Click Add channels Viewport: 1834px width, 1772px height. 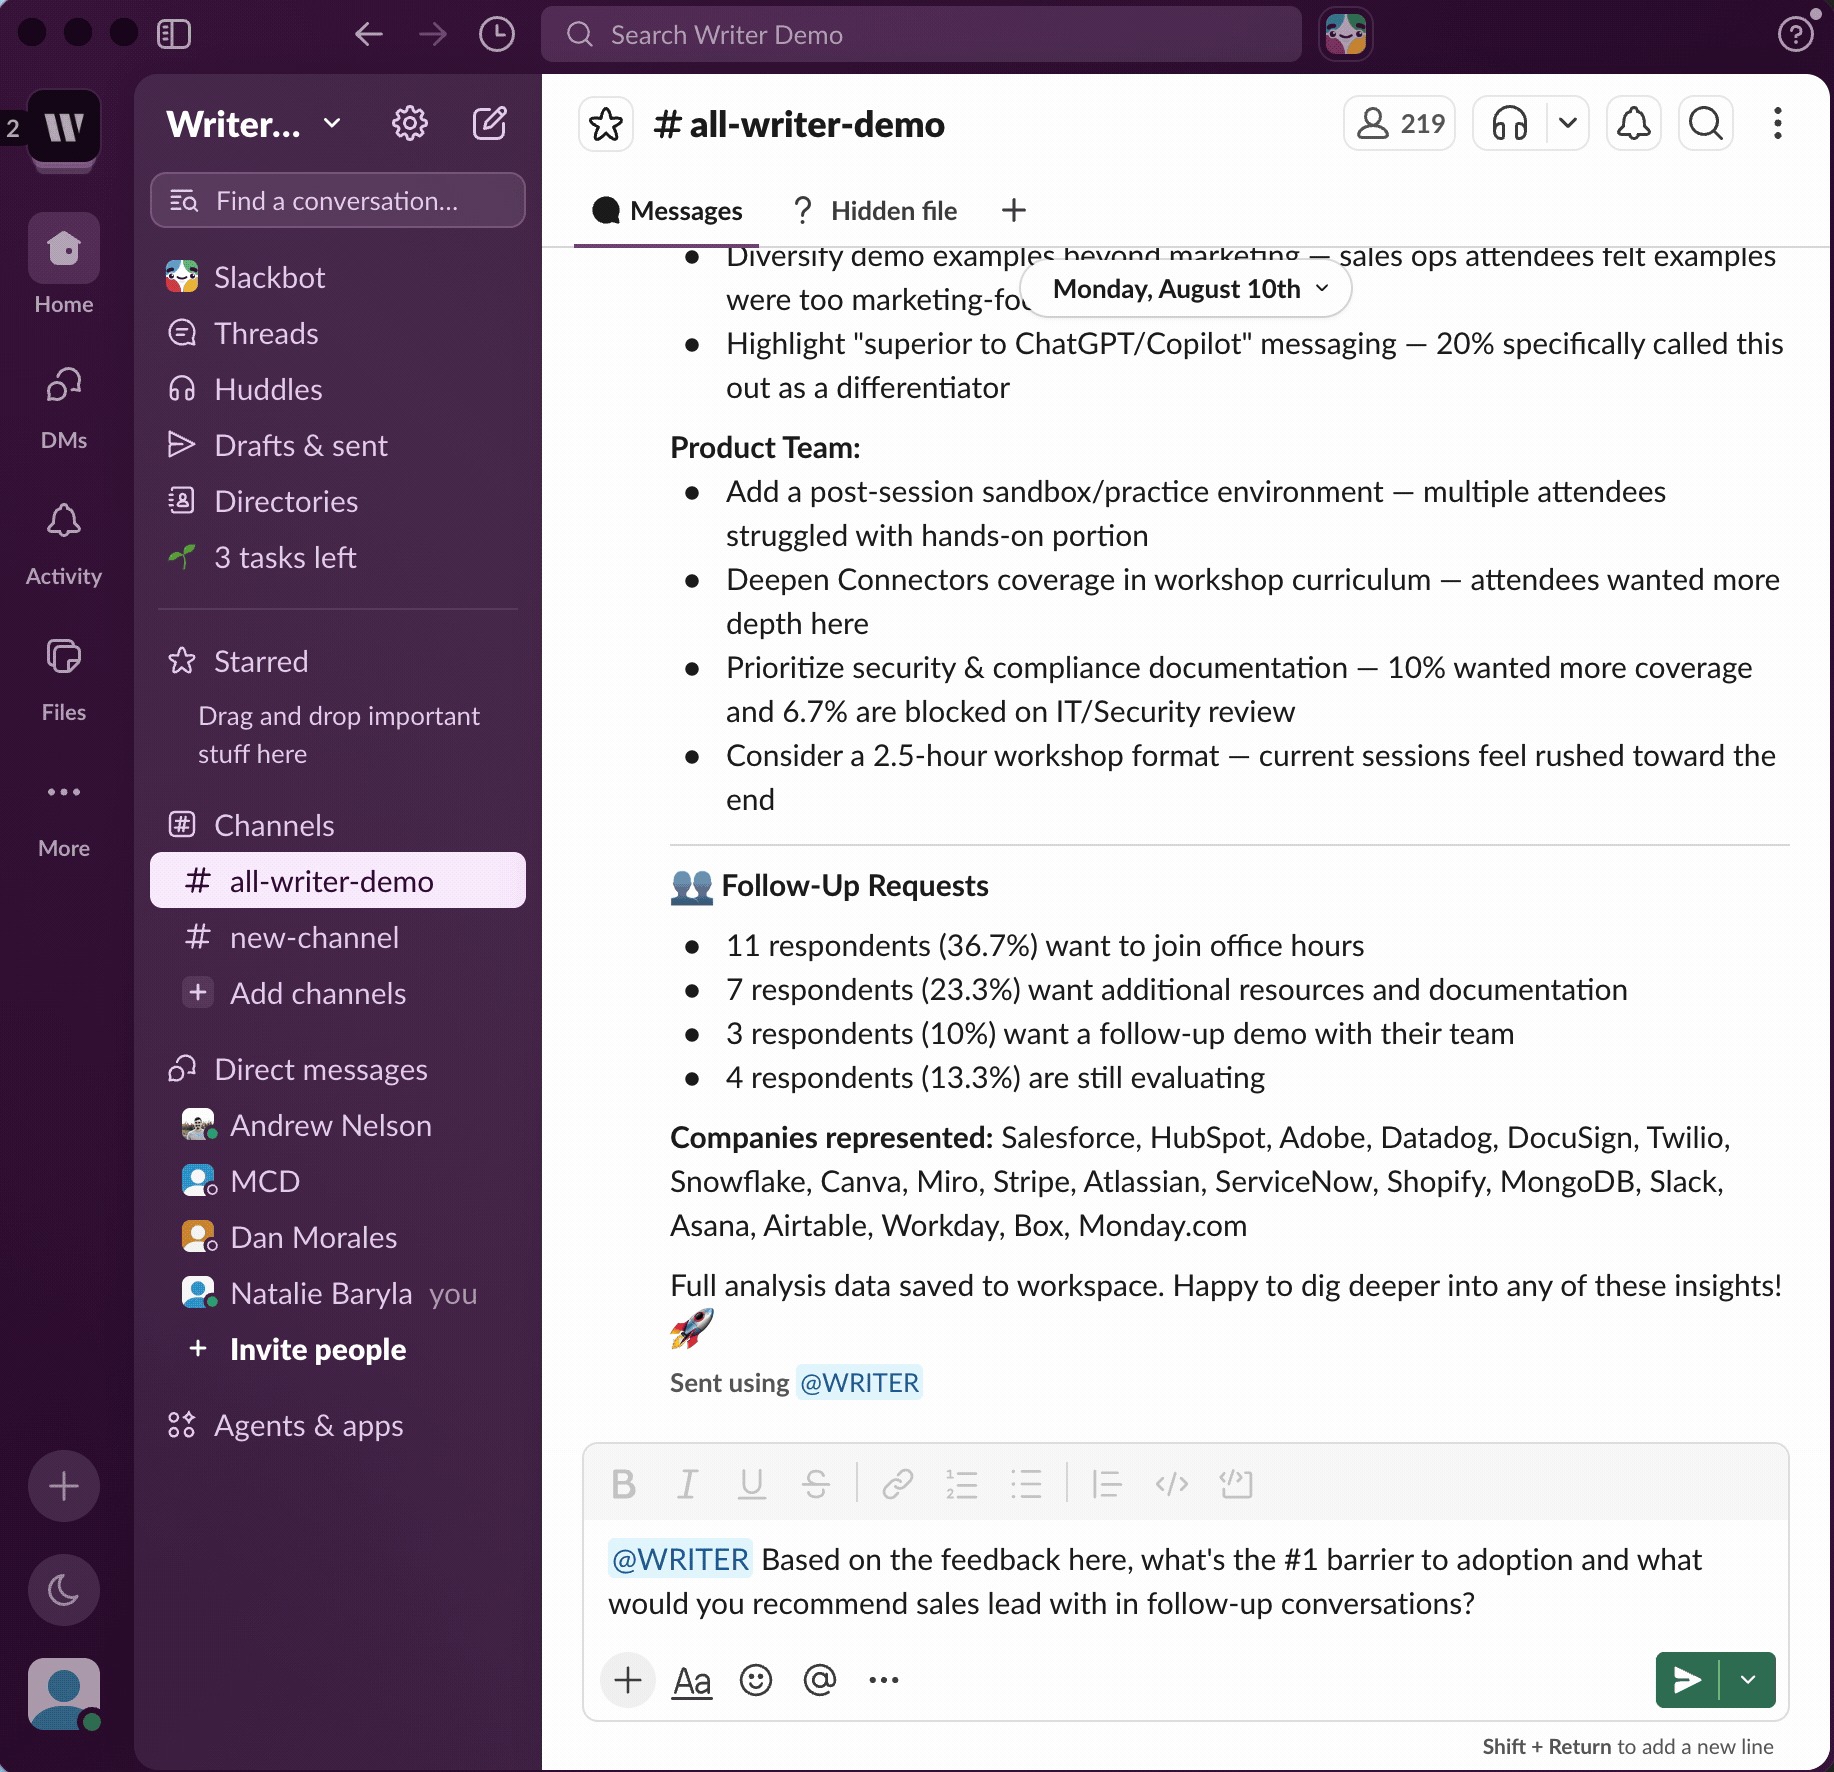[x=338, y=993]
